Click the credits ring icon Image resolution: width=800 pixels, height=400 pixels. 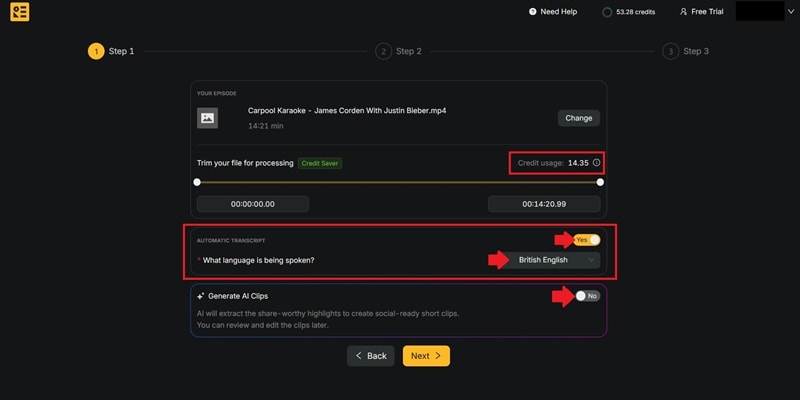pos(607,12)
